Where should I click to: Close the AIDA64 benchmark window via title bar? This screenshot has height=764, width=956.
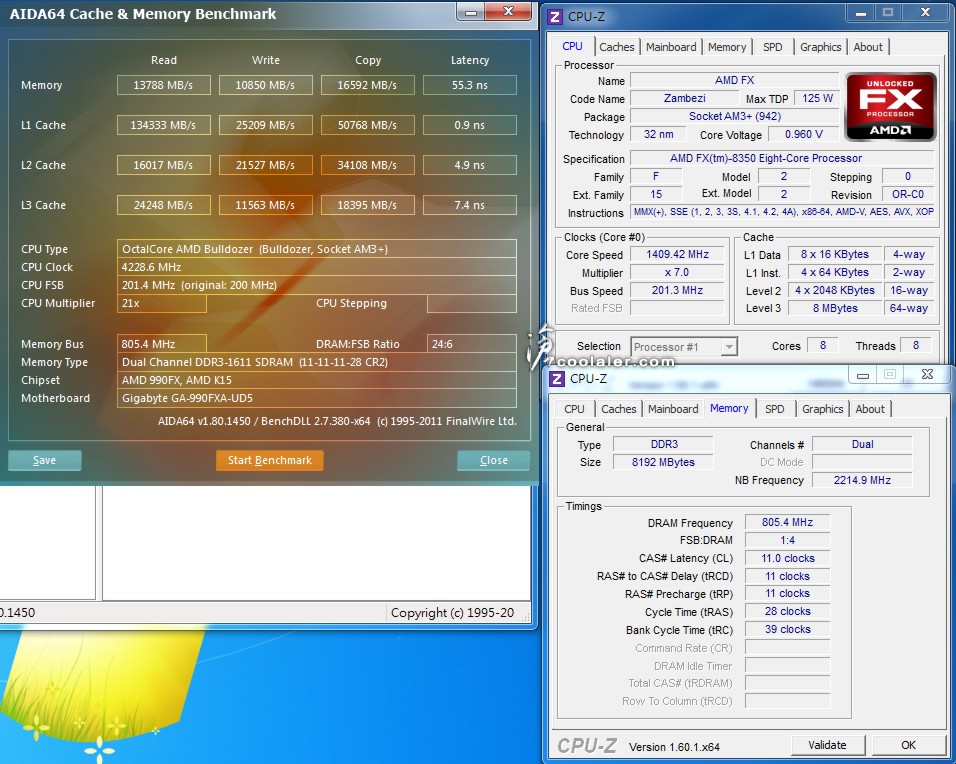[508, 12]
